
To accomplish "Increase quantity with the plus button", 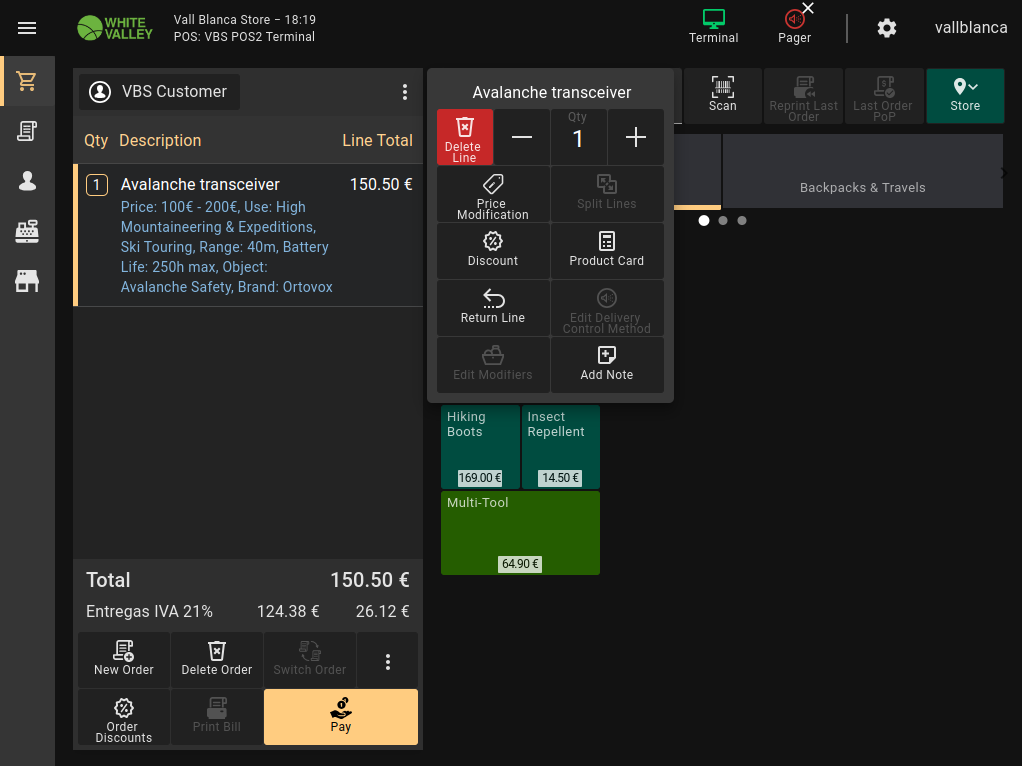I will [x=636, y=137].
